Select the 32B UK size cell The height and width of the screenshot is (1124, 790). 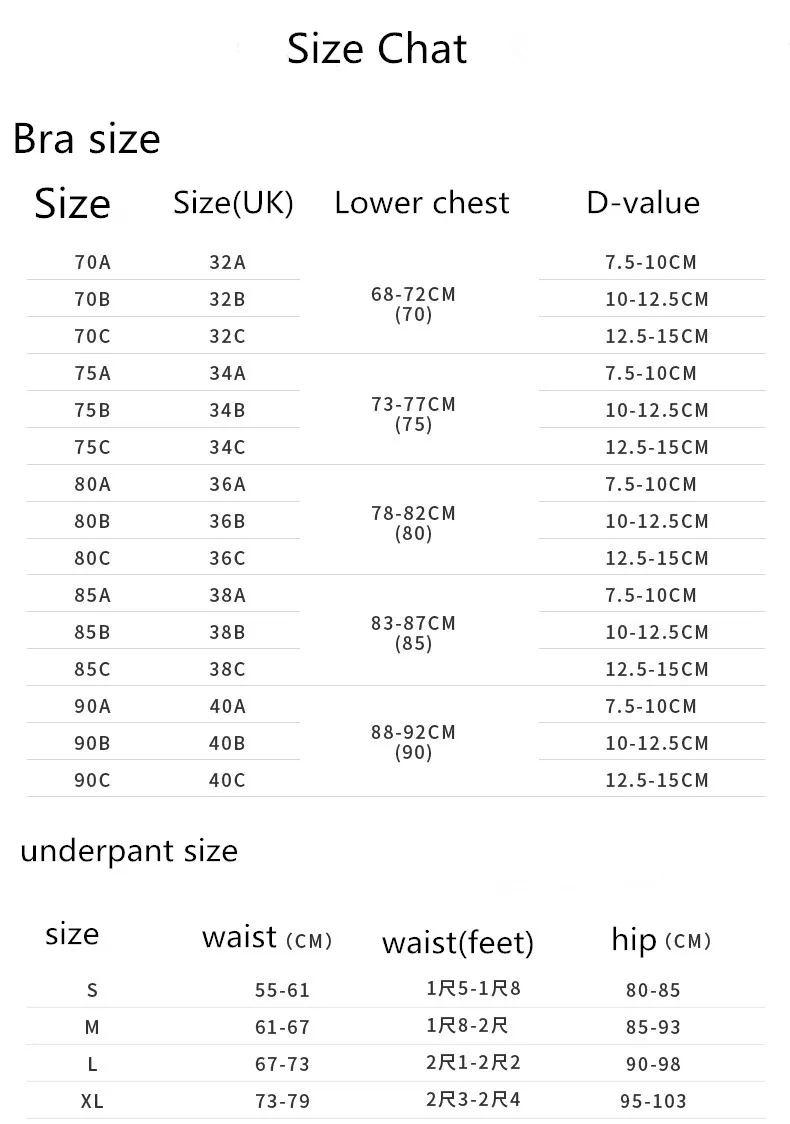tap(227, 299)
